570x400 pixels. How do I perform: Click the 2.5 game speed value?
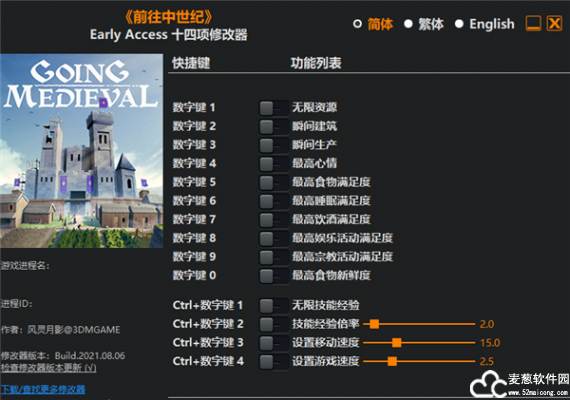(x=487, y=361)
